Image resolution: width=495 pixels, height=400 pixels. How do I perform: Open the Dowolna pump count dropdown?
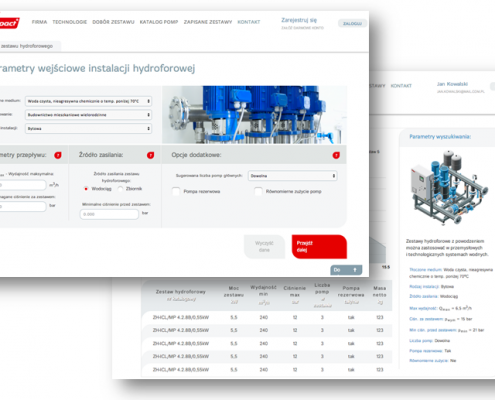point(292,176)
